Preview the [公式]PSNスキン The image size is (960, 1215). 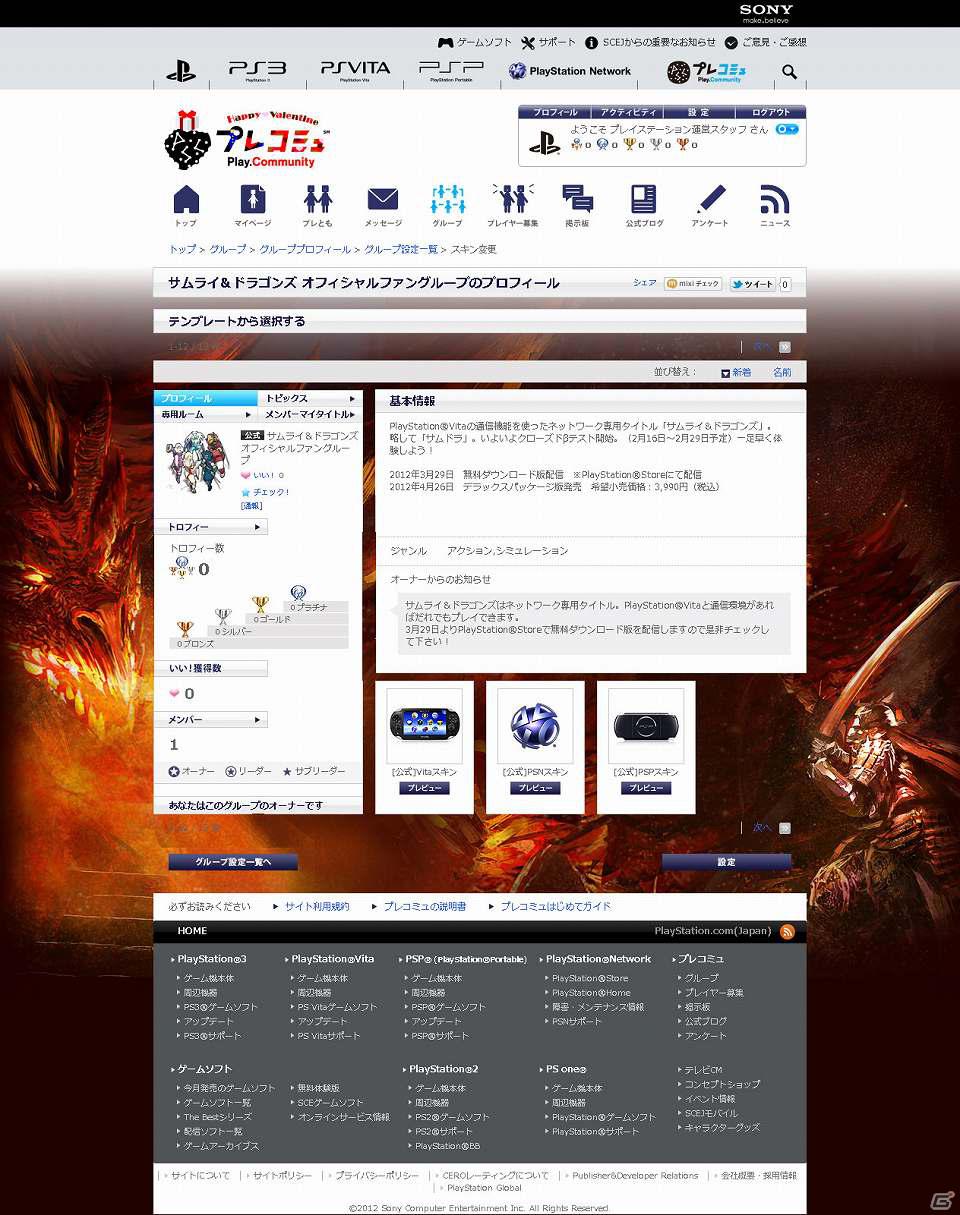[x=535, y=788]
